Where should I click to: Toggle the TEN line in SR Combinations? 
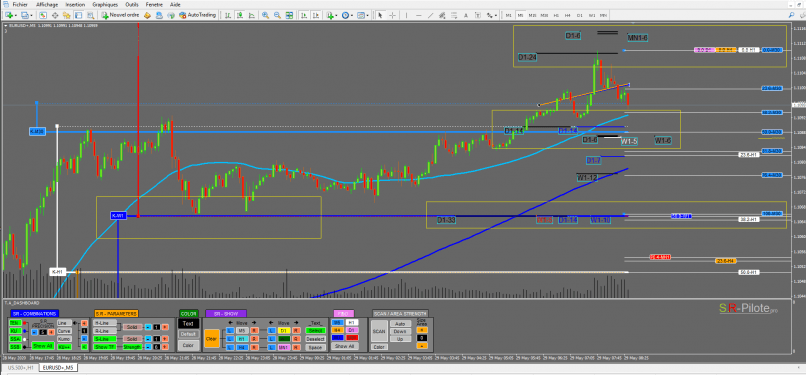pyautogui.click(x=15, y=323)
